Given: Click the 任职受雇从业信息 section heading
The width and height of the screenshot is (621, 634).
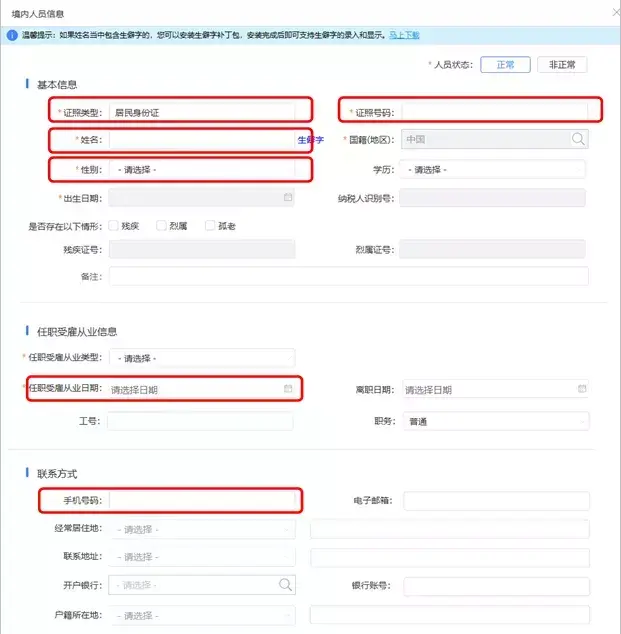Looking at the screenshot, I should pyautogui.click(x=77, y=332).
